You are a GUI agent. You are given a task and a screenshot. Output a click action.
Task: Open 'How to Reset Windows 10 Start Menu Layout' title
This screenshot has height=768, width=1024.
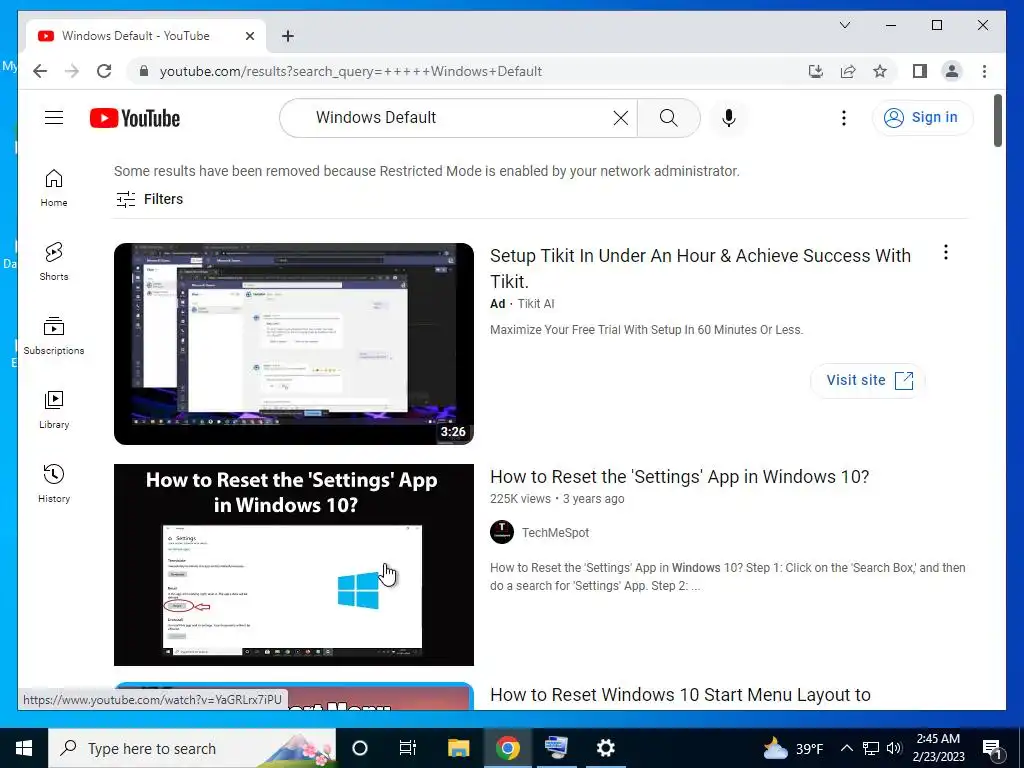coord(680,695)
